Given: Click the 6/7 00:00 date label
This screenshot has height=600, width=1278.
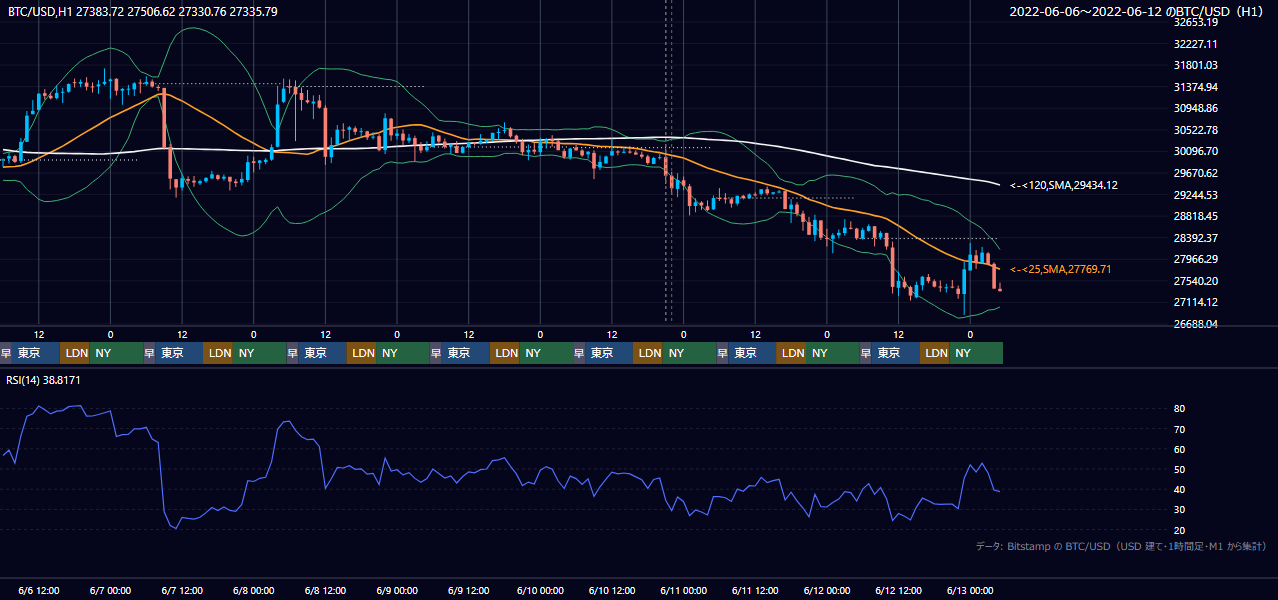Looking at the screenshot, I should pos(110,590).
